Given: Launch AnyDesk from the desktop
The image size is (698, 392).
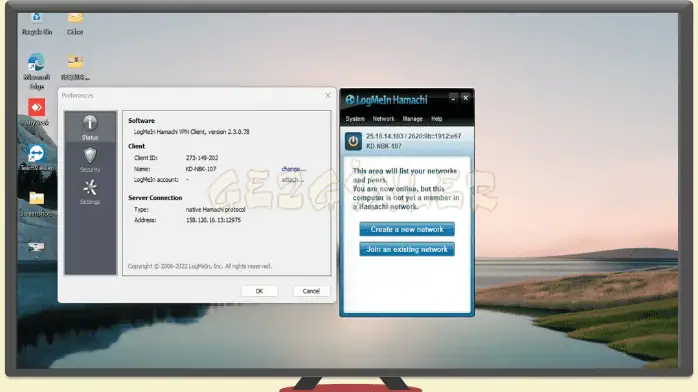Looking at the screenshot, I should (37, 112).
